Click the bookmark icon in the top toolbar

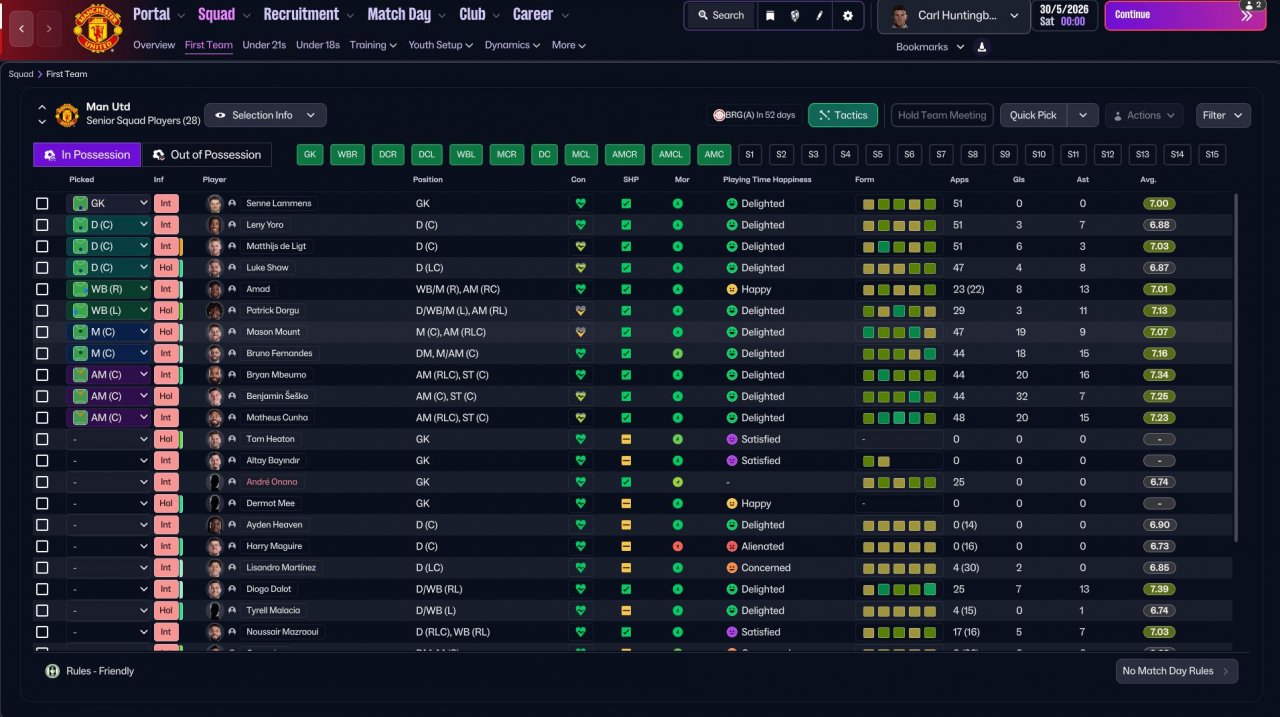point(769,15)
